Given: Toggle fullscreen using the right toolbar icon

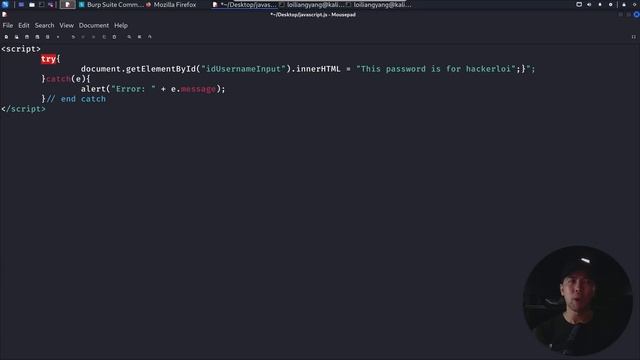Looking at the screenshot, I should [x=633, y=37].
